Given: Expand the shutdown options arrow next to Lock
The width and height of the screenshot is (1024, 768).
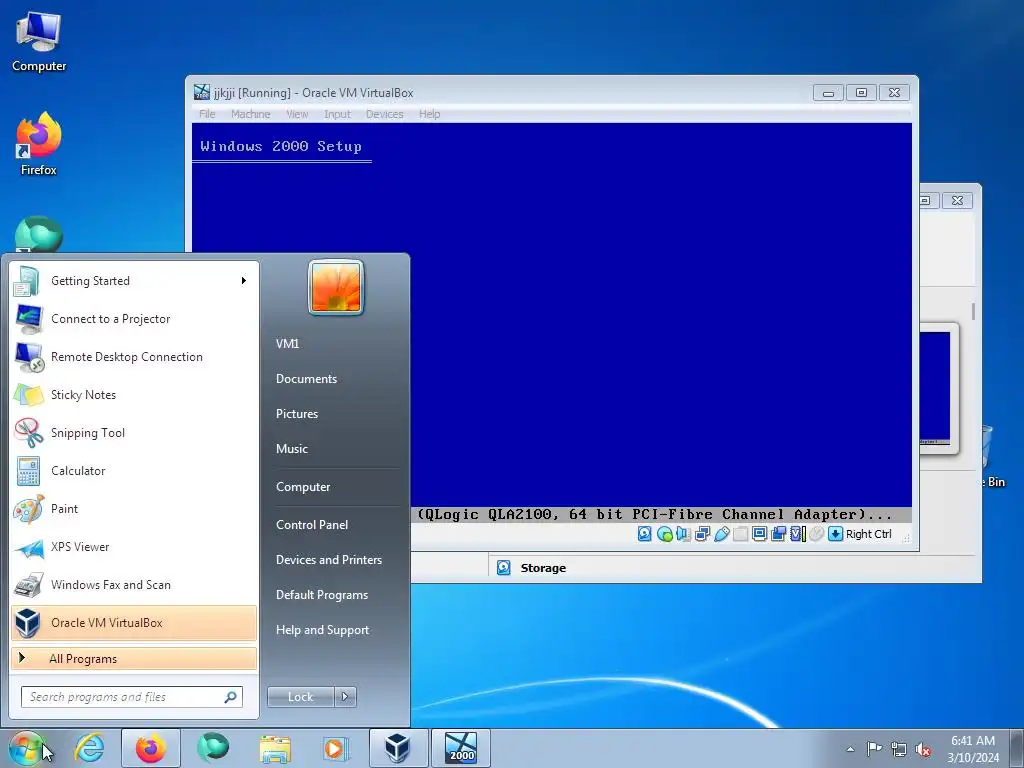Looking at the screenshot, I should click(x=345, y=697).
